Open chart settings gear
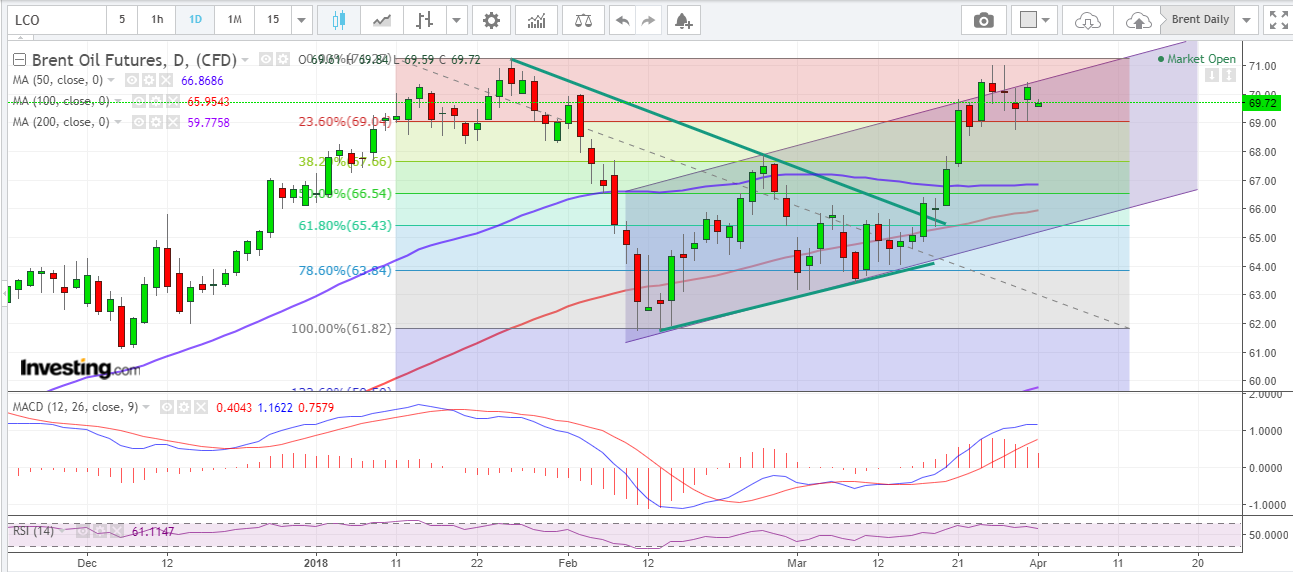1293x572 pixels. point(490,19)
